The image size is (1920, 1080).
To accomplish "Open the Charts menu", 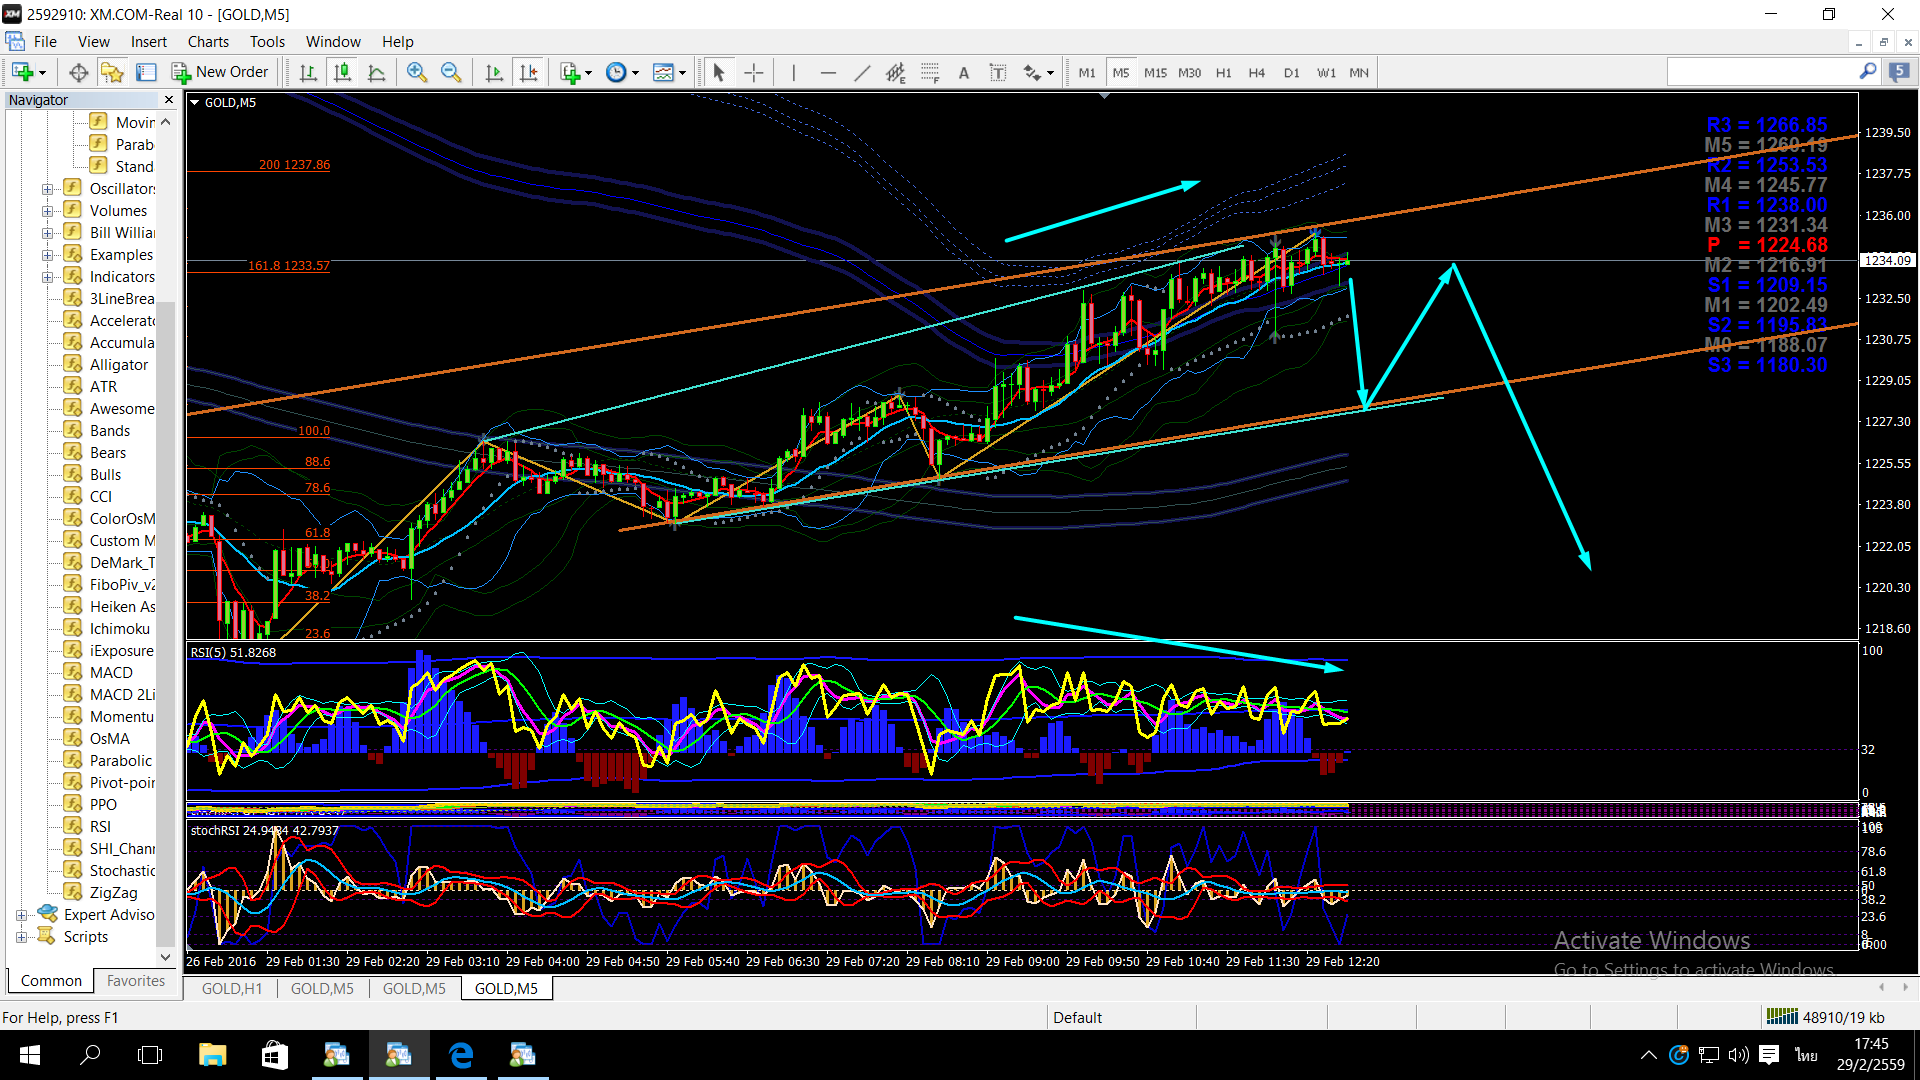I will (208, 42).
